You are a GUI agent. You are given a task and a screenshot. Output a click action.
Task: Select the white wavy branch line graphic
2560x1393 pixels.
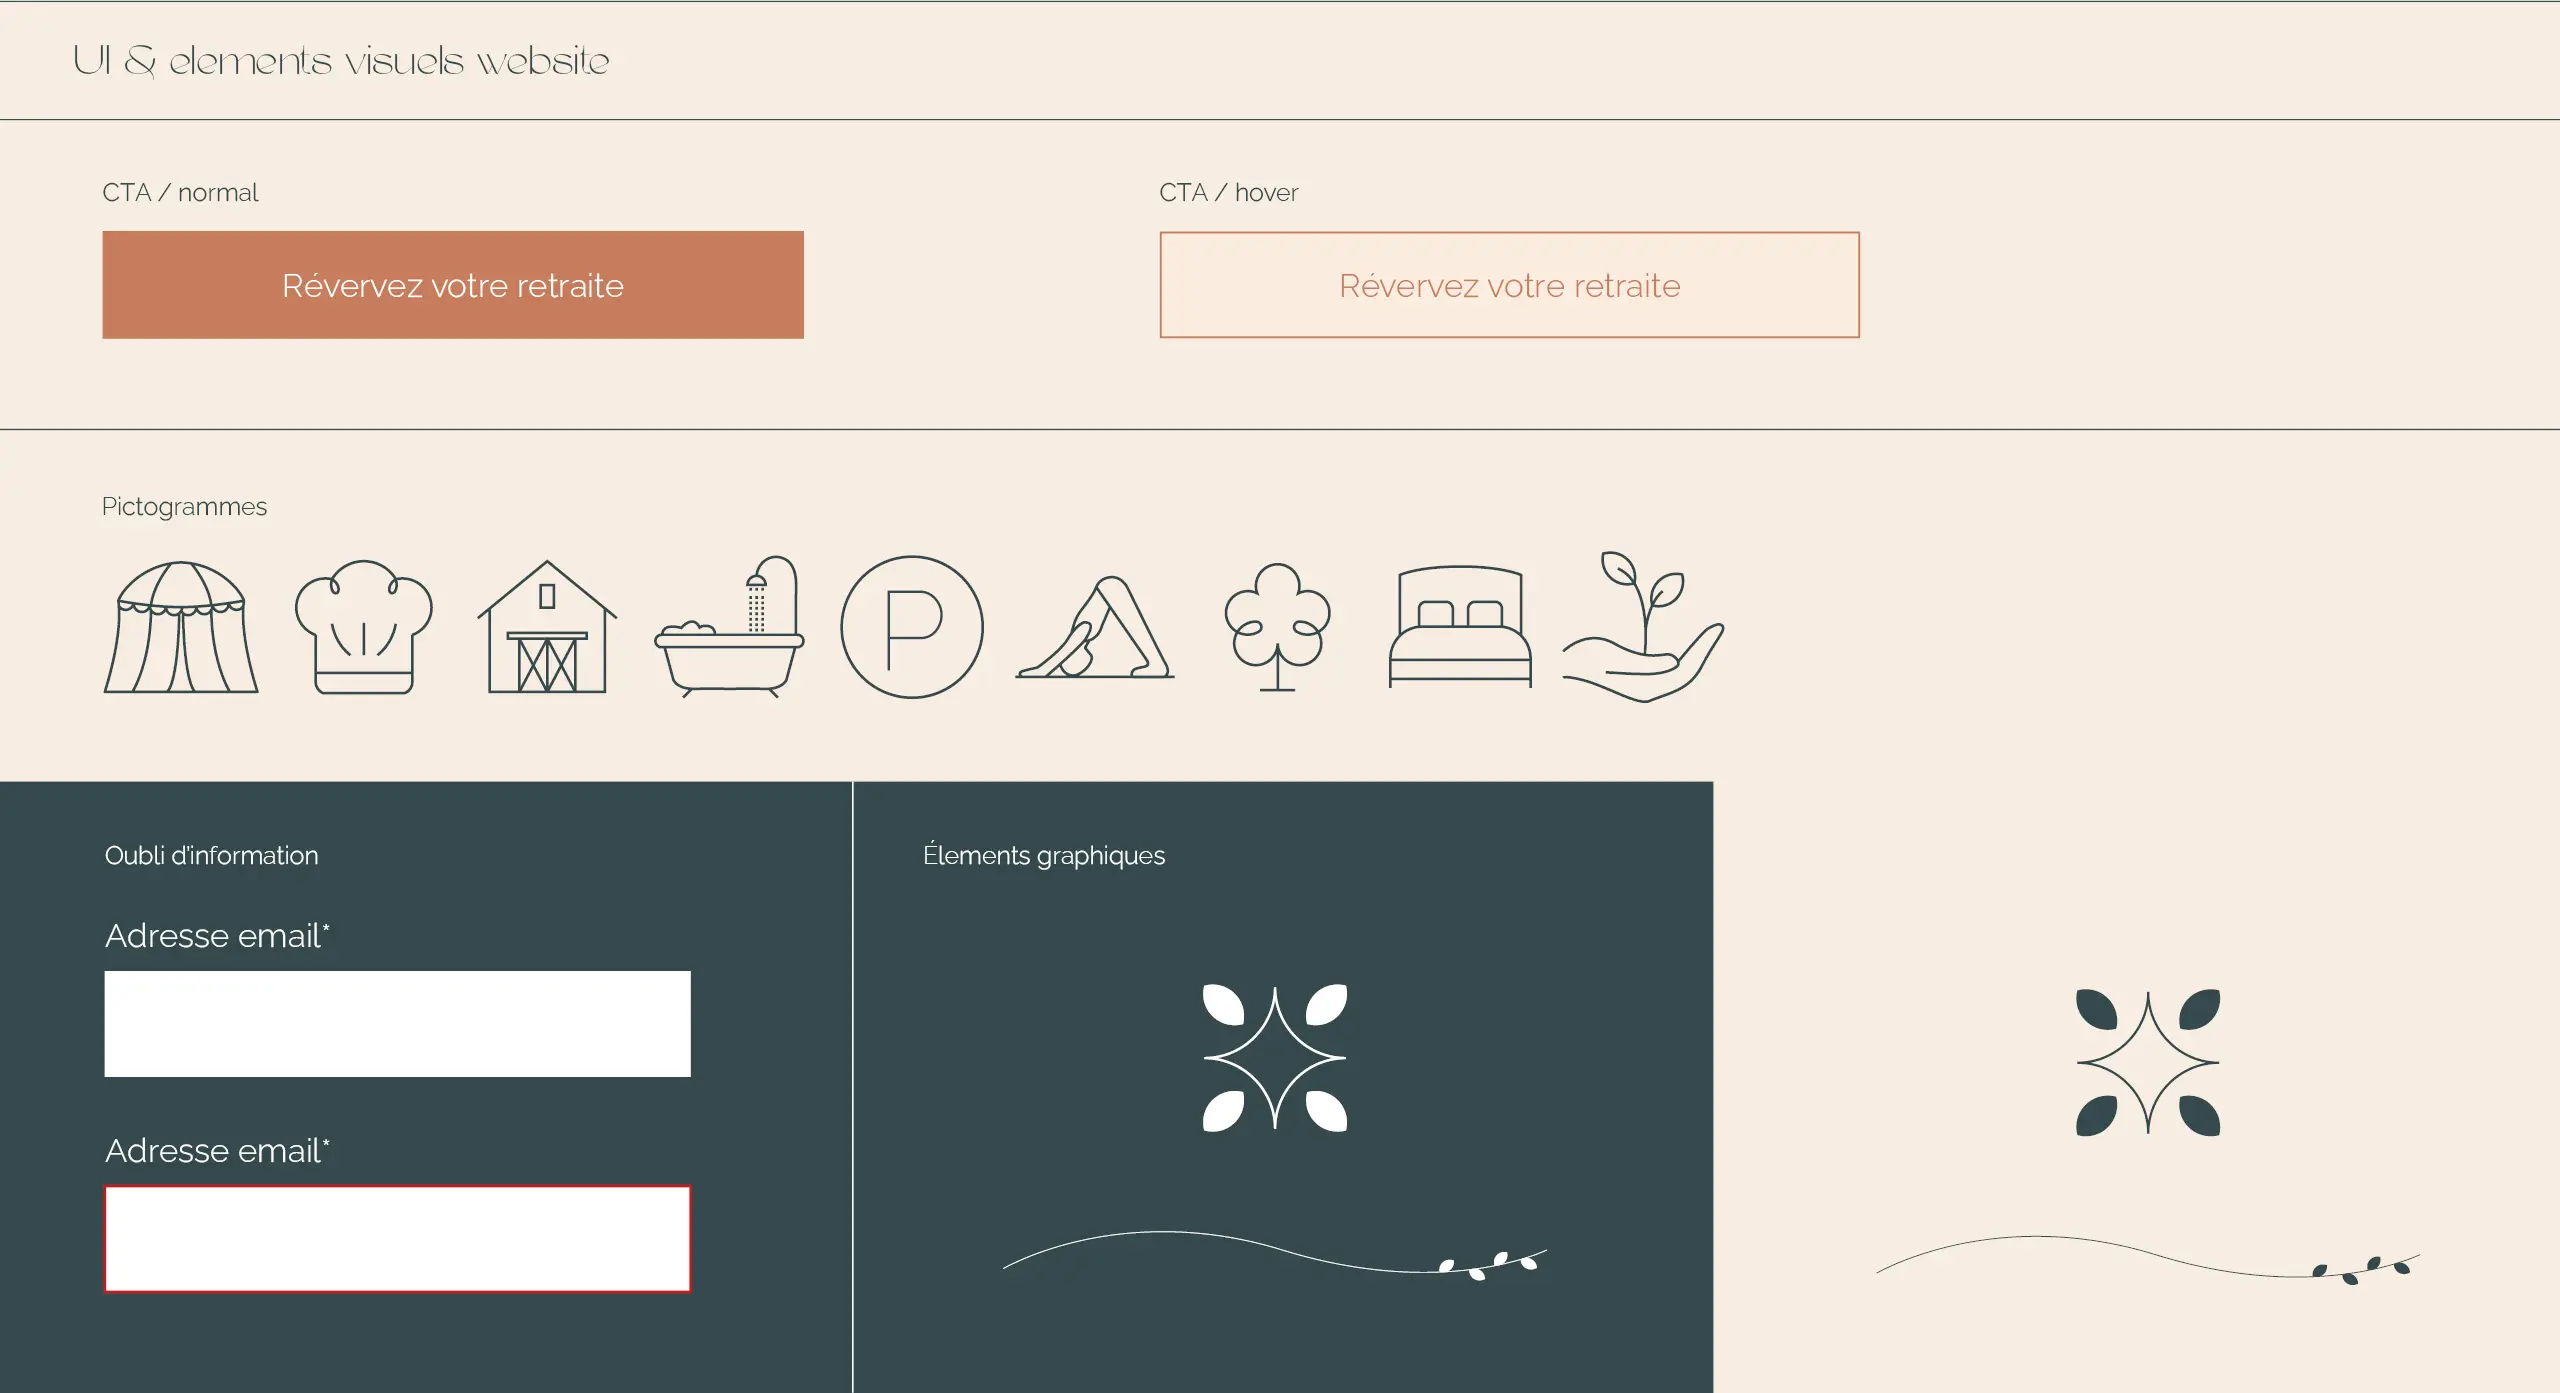point(1275,1255)
